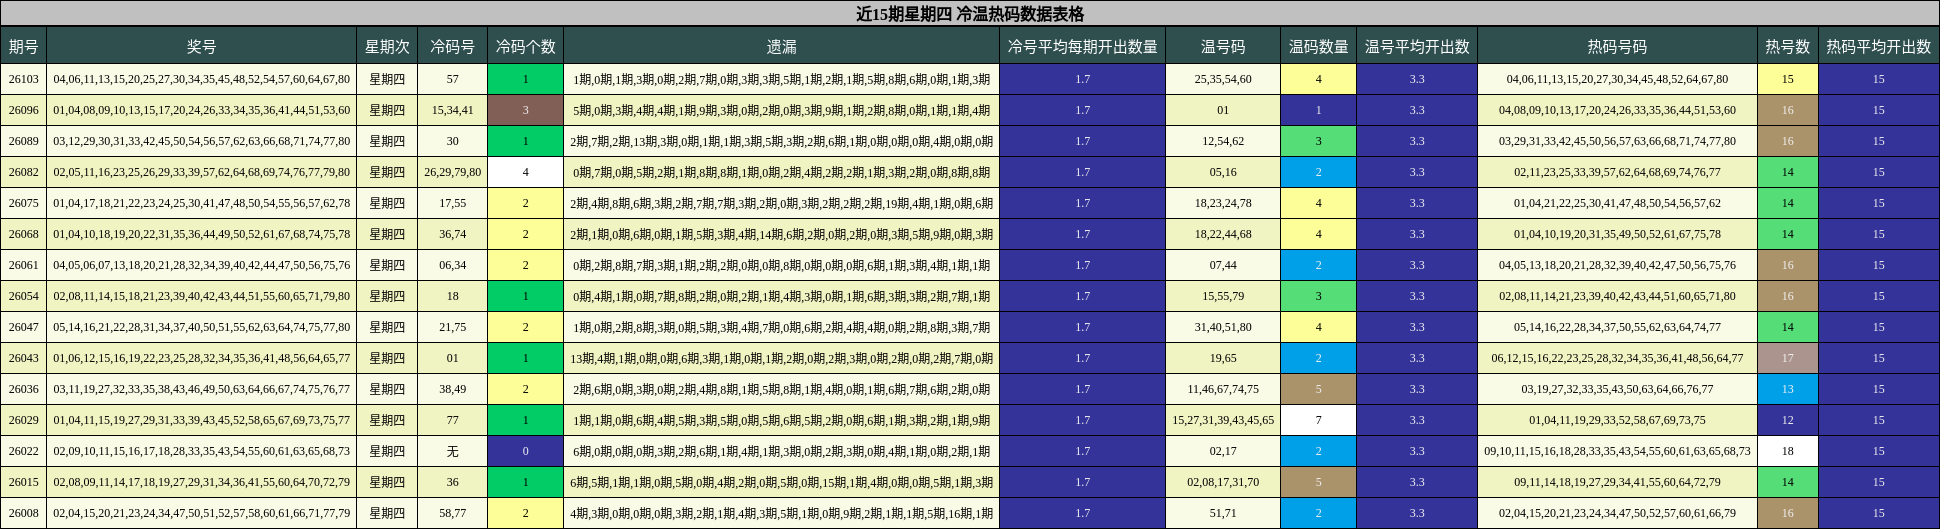Click the 遗漏 column header

pos(782,46)
